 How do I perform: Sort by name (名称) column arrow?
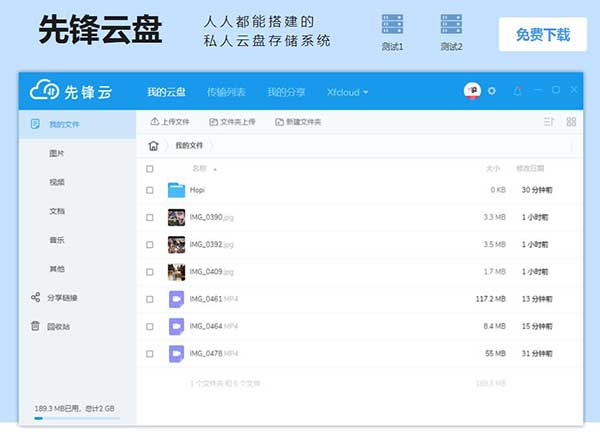point(215,169)
